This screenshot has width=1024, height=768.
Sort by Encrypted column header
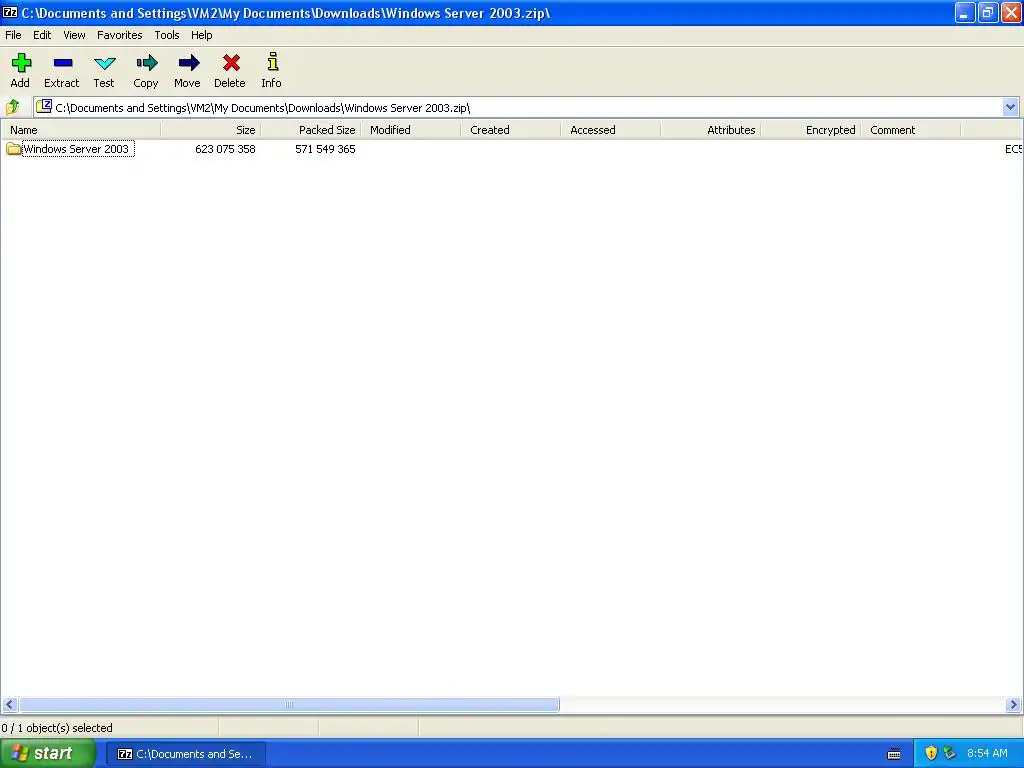point(810,130)
